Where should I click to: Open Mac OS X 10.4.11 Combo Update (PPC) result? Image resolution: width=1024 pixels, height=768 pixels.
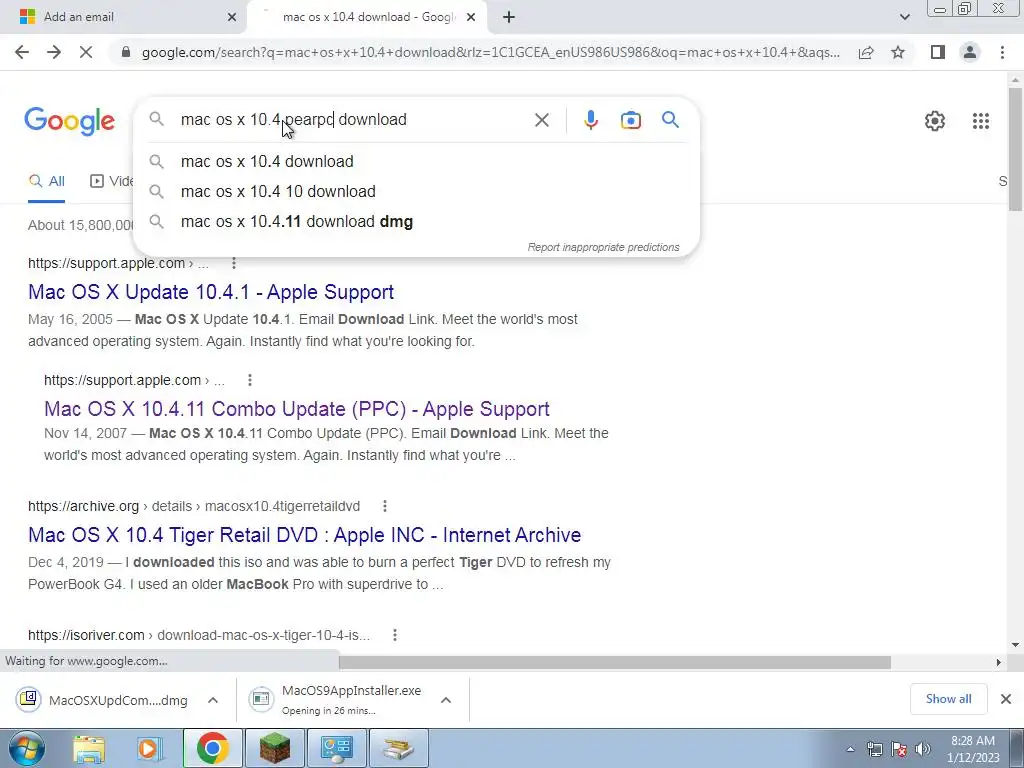(296, 409)
